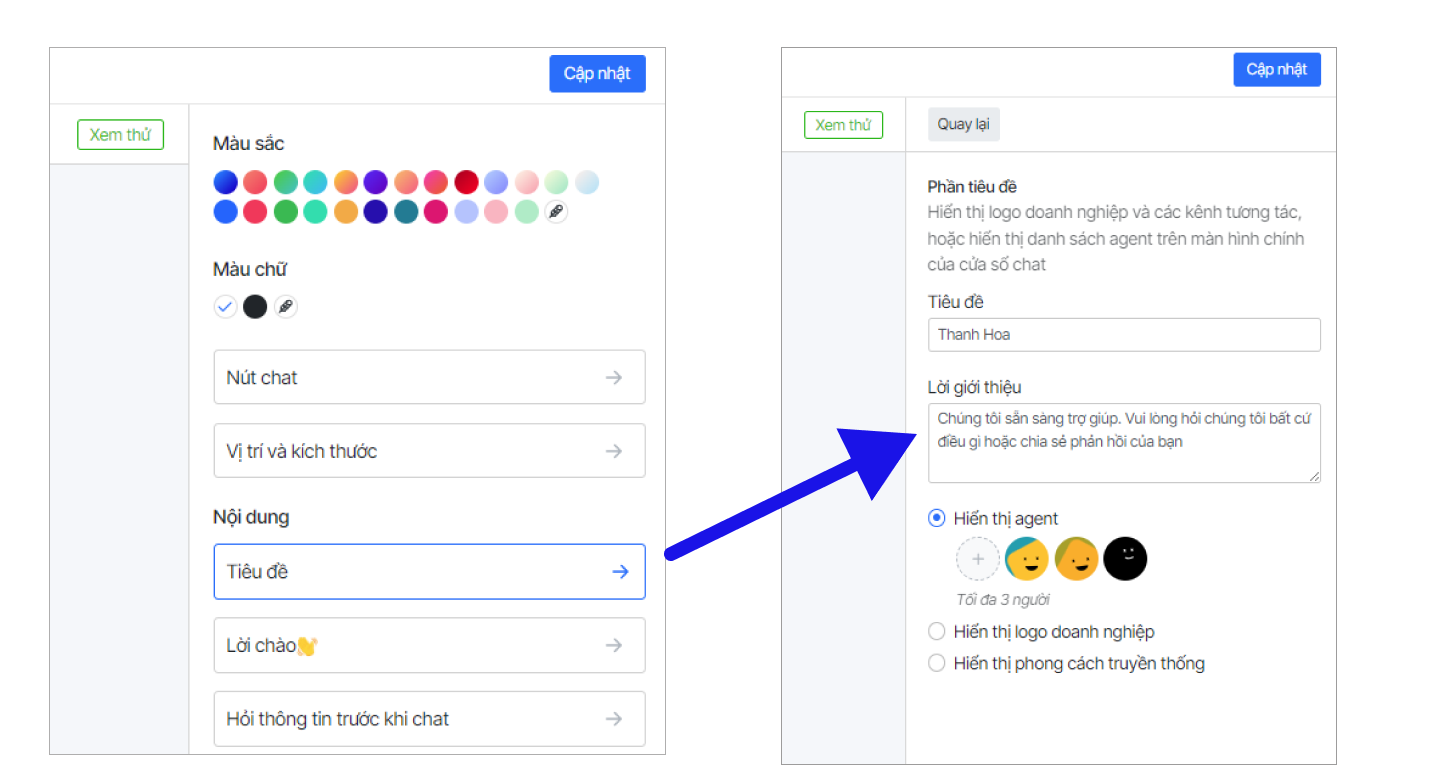1440x784 pixels.
Task: Expand Hỏi thông tin trước khi chat
Action: pyautogui.click(x=429, y=719)
